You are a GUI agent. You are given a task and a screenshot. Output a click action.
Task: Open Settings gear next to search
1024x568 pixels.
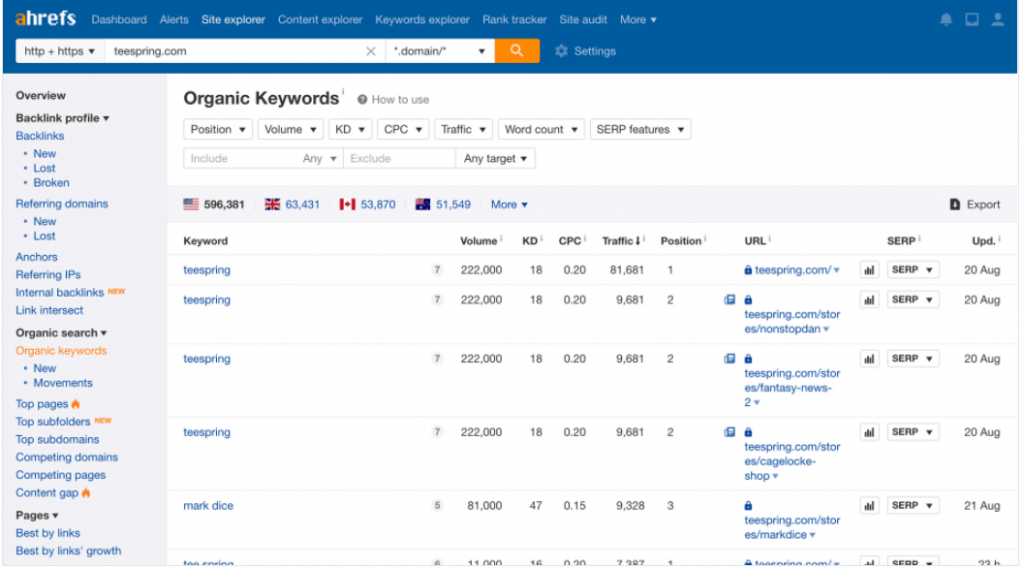(x=586, y=51)
